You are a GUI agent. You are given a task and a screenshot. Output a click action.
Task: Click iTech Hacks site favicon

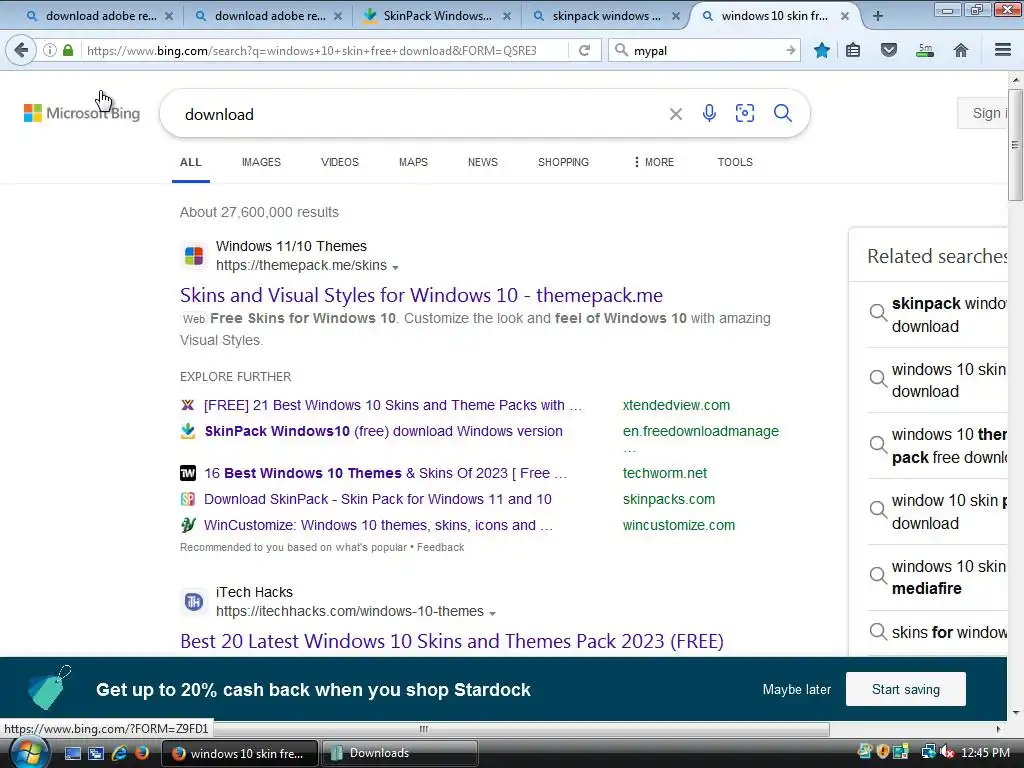tap(193, 601)
